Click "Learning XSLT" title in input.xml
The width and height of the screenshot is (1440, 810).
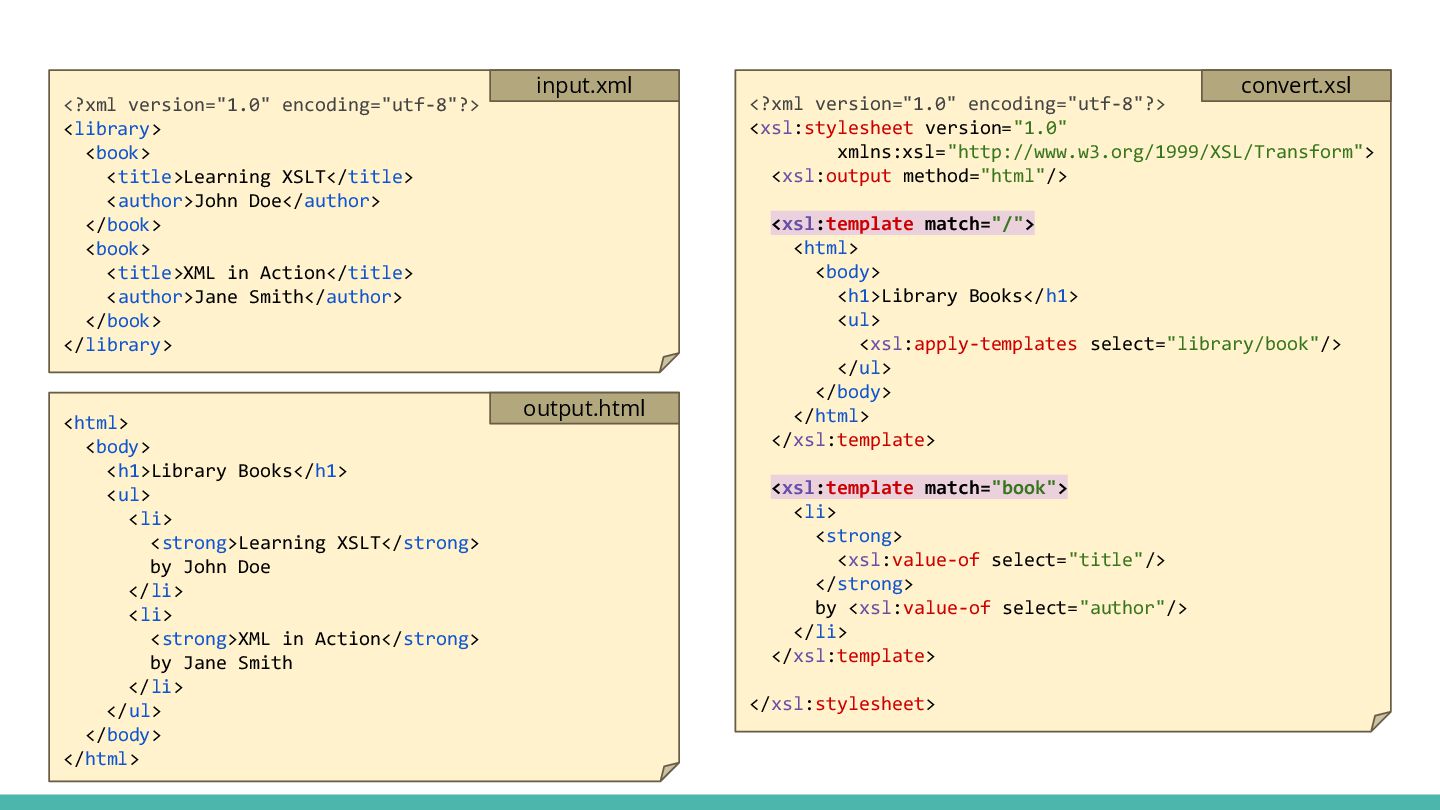coord(254,177)
